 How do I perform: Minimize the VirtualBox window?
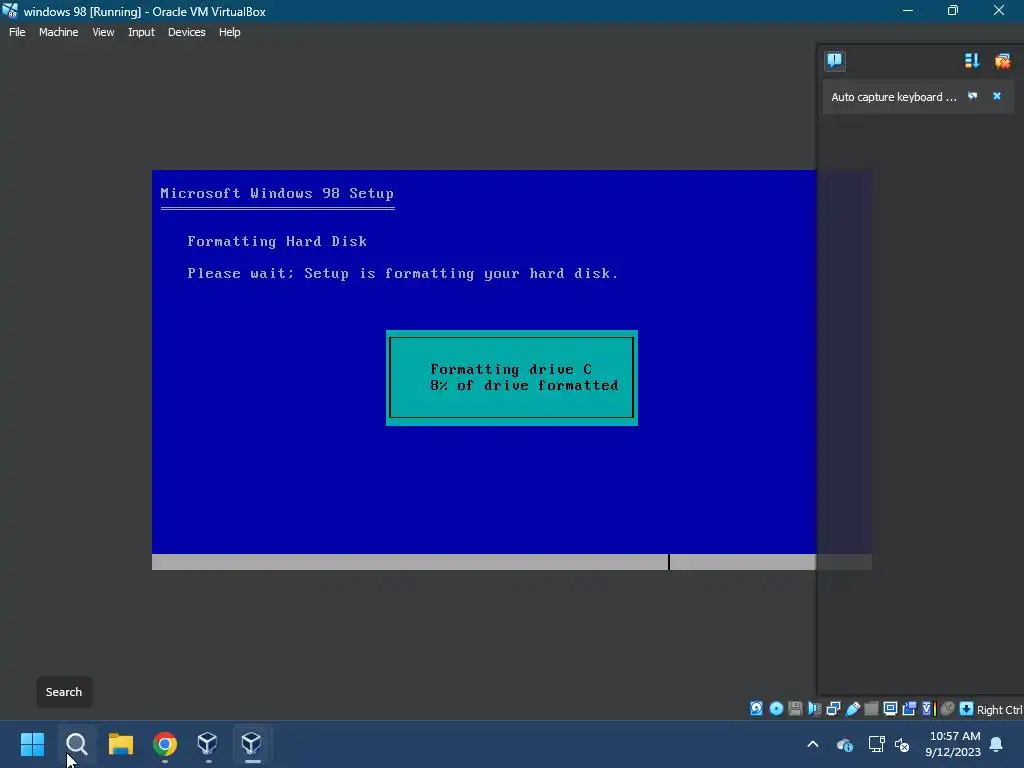point(908,10)
